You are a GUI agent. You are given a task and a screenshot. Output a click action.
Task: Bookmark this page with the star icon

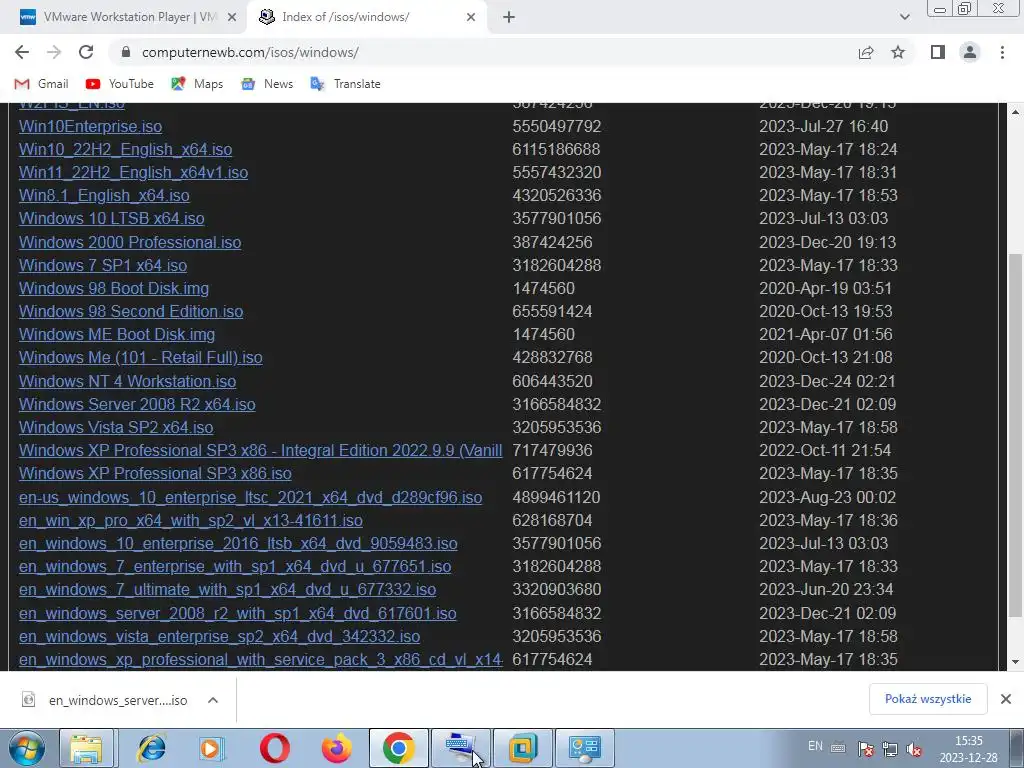pyautogui.click(x=898, y=52)
